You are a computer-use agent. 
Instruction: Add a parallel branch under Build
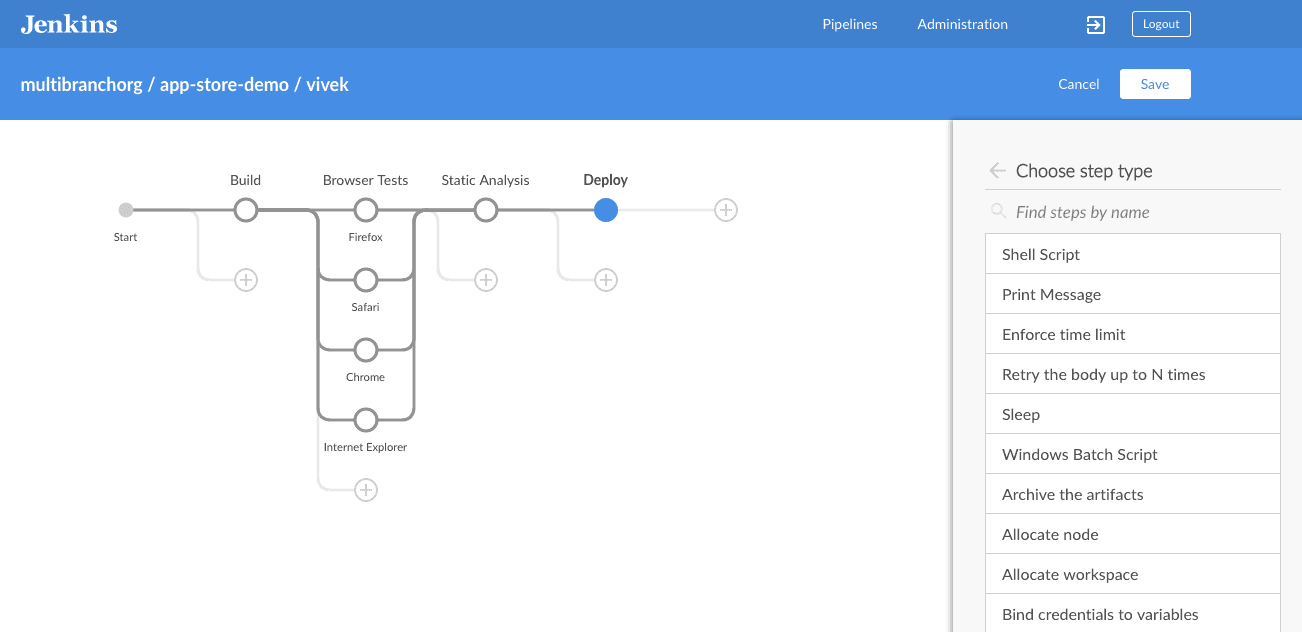pos(245,280)
